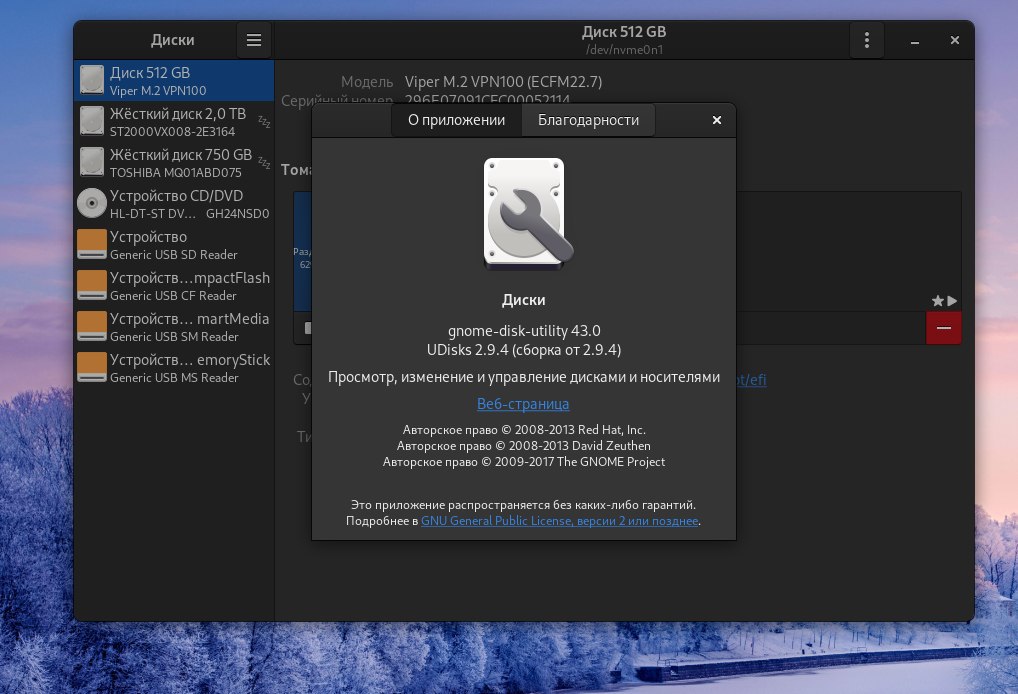Click the Disks wrench app logo
Viewport: 1018px width, 694px height.
tap(525, 214)
